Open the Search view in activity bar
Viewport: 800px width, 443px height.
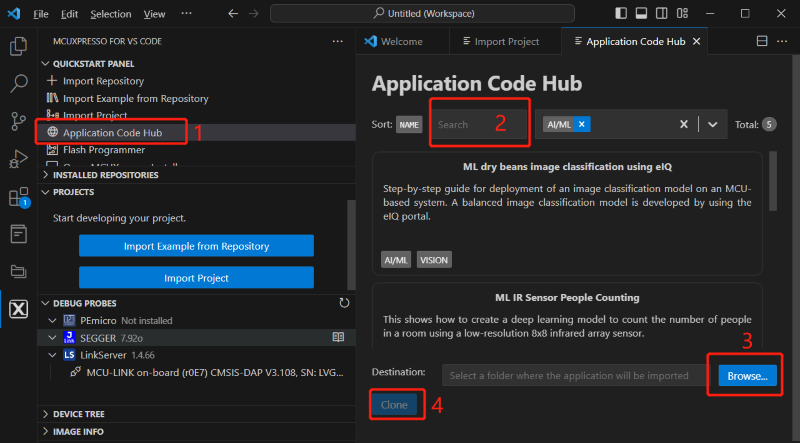[18, 84]
